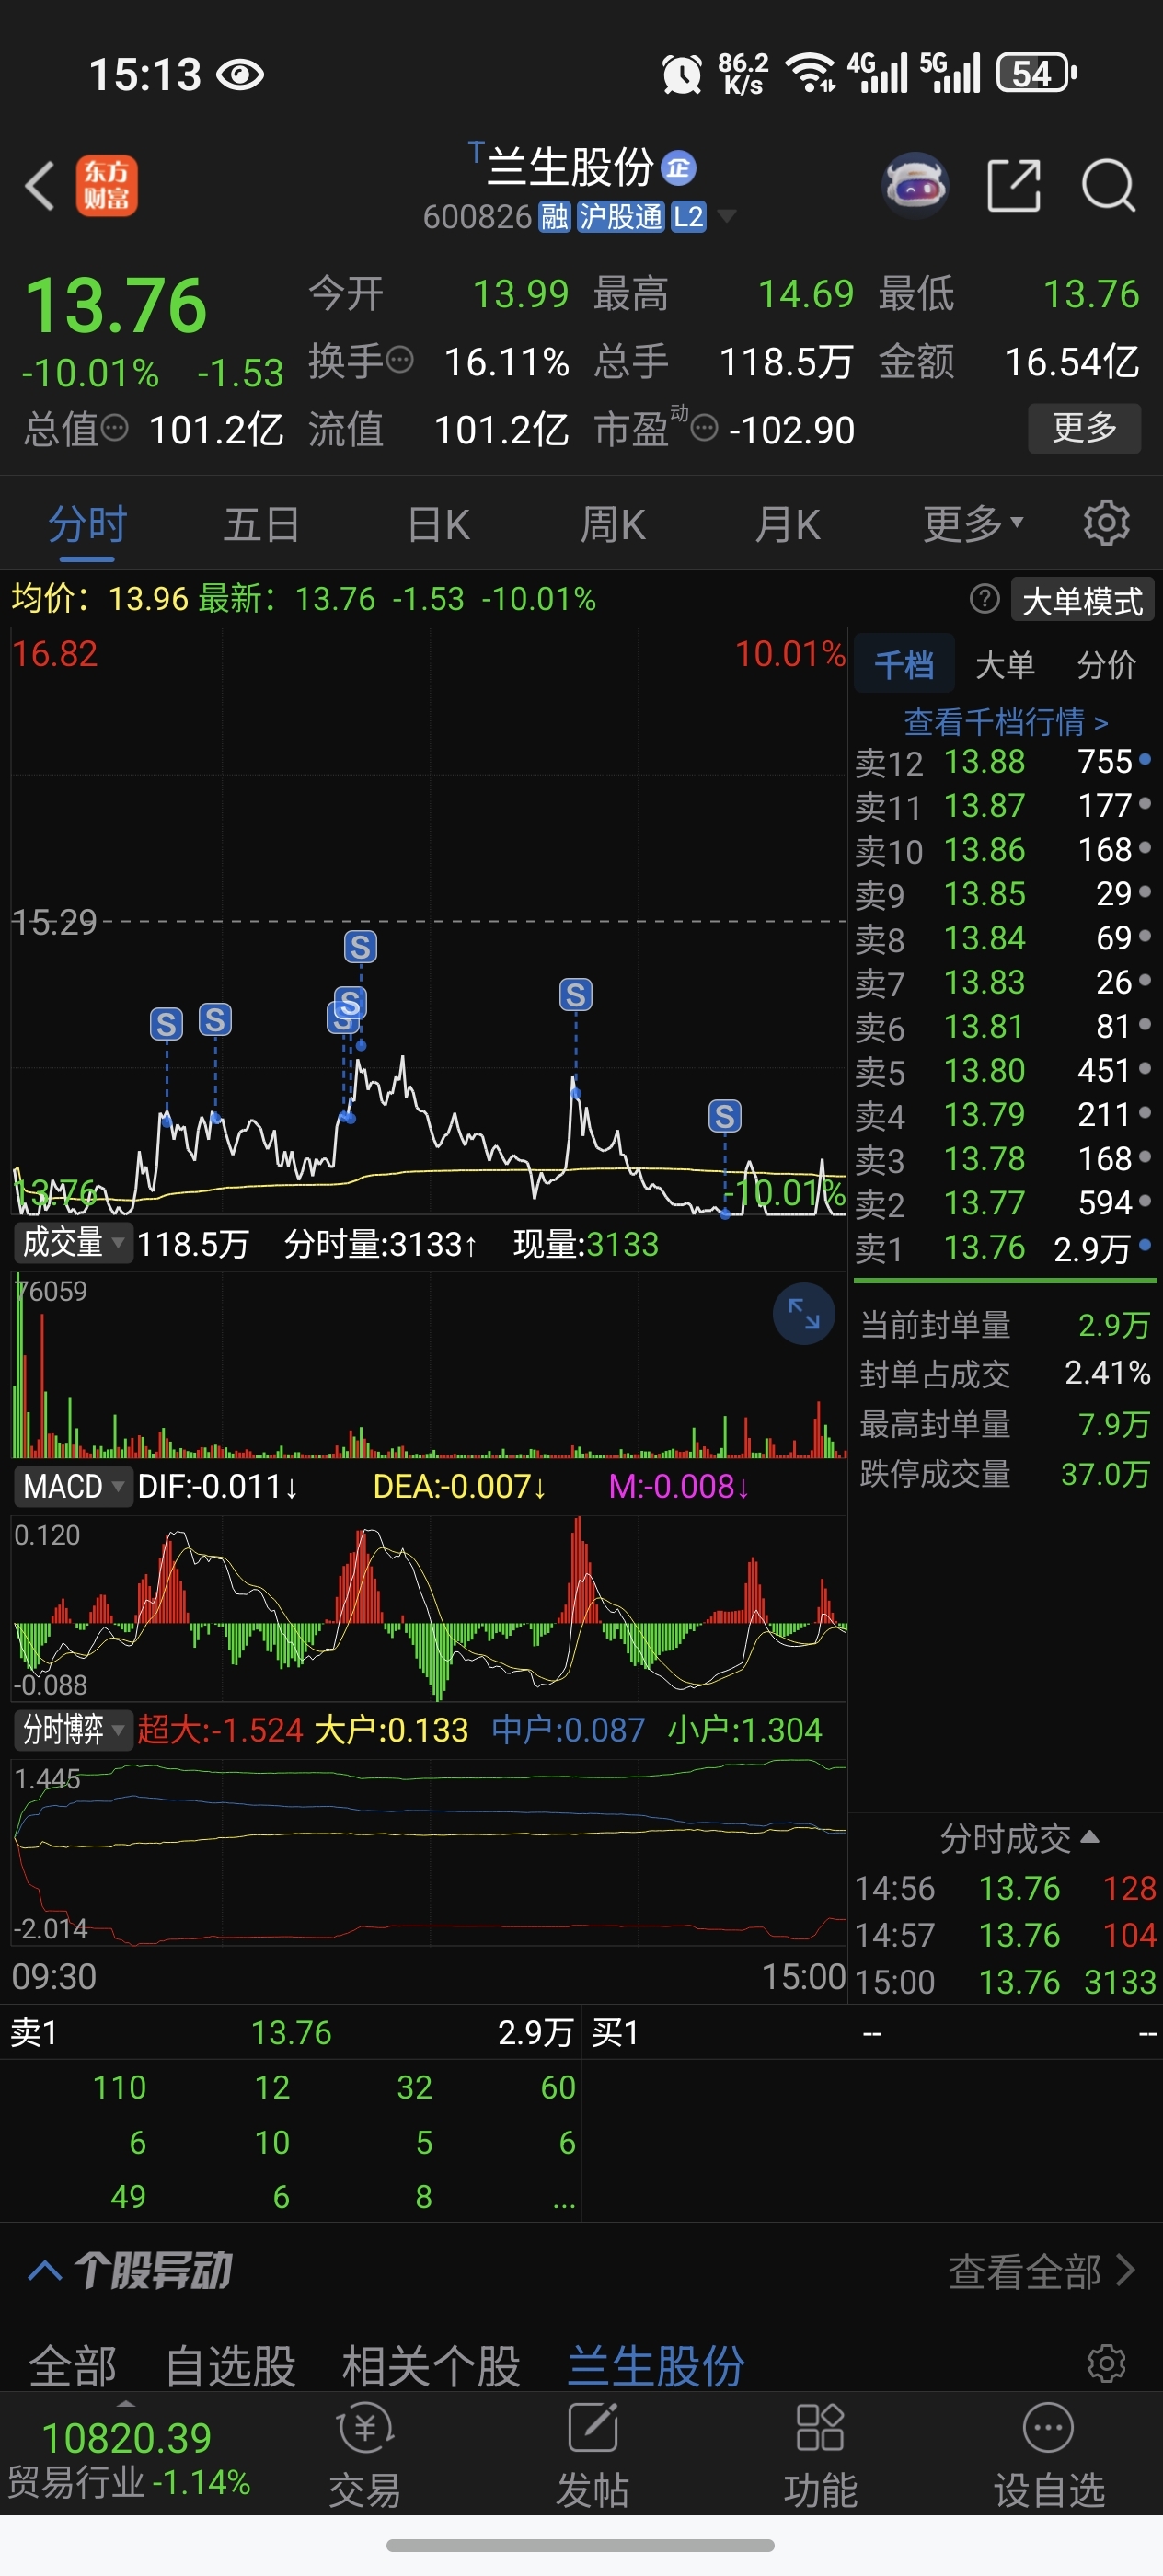Switch to the 日K tab
The height and width of the screenshot is (2576, 1163).
click(438, 523)
